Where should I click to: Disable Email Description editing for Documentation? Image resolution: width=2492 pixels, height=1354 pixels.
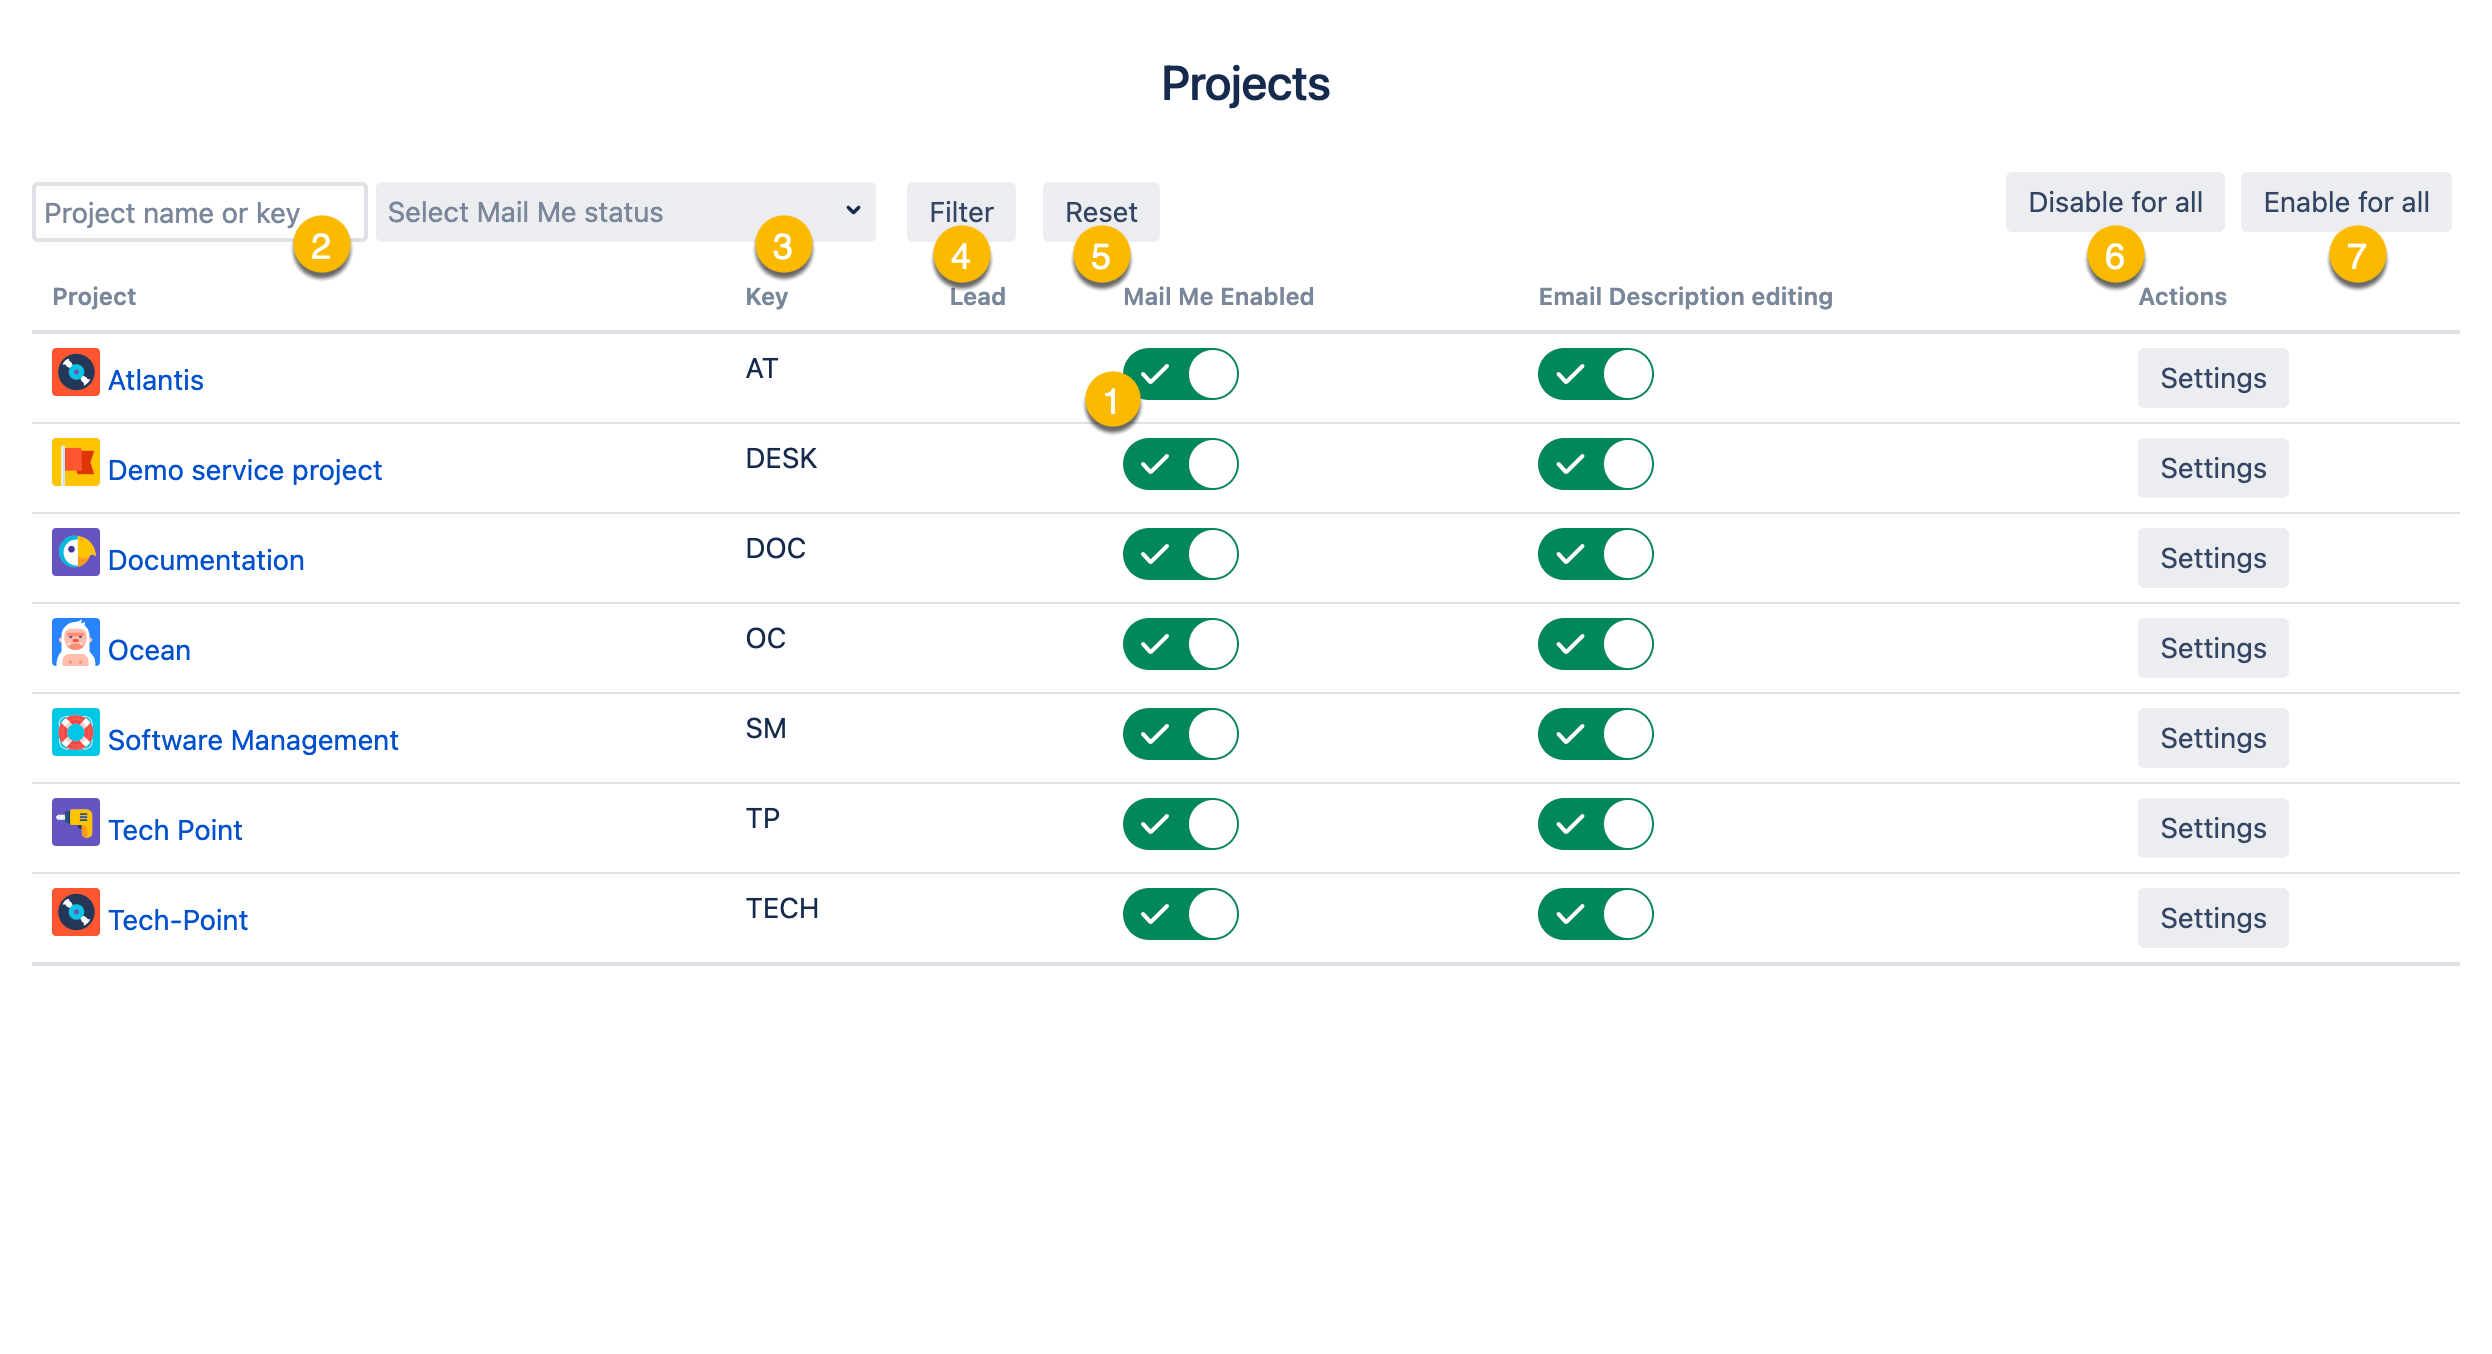click(1595, 554)
